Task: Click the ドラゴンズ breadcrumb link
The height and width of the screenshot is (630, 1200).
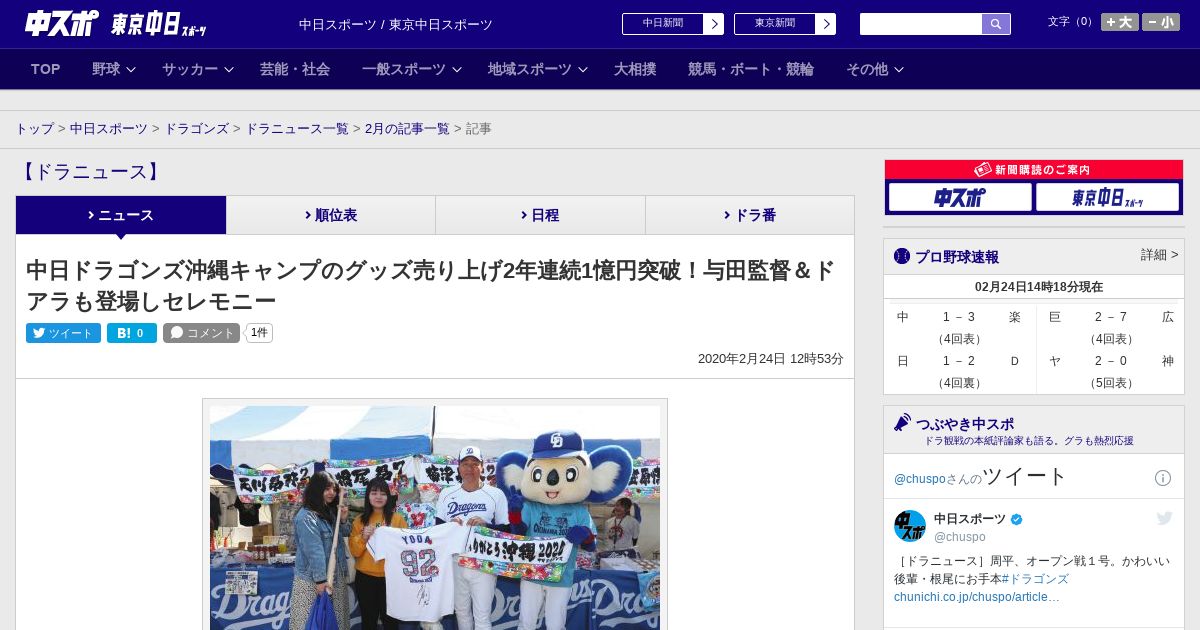Action: coord(197,129)
